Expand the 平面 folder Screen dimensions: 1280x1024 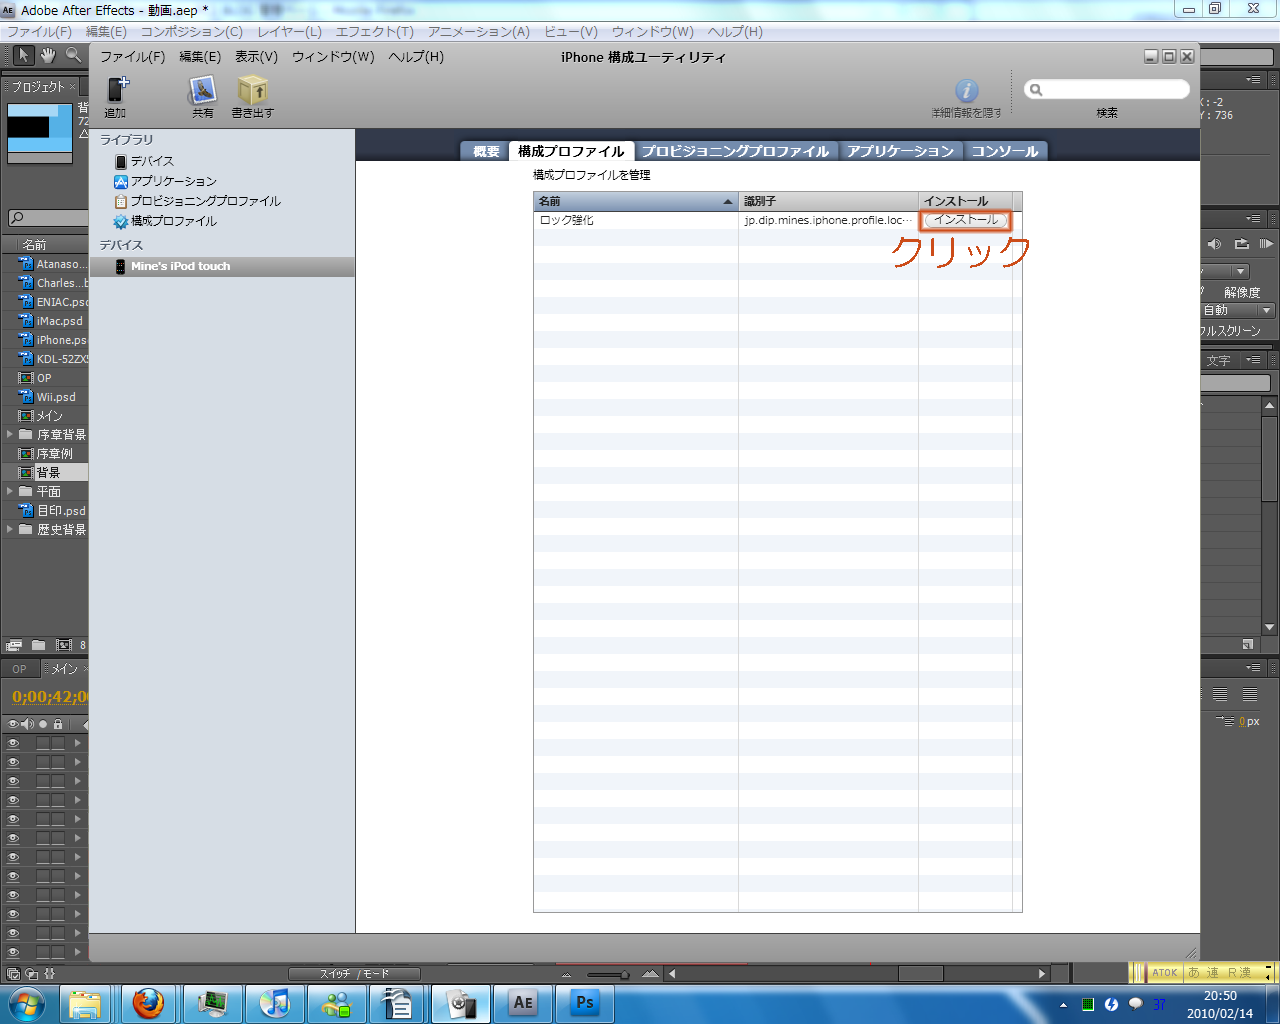click(x=10, y=492)
